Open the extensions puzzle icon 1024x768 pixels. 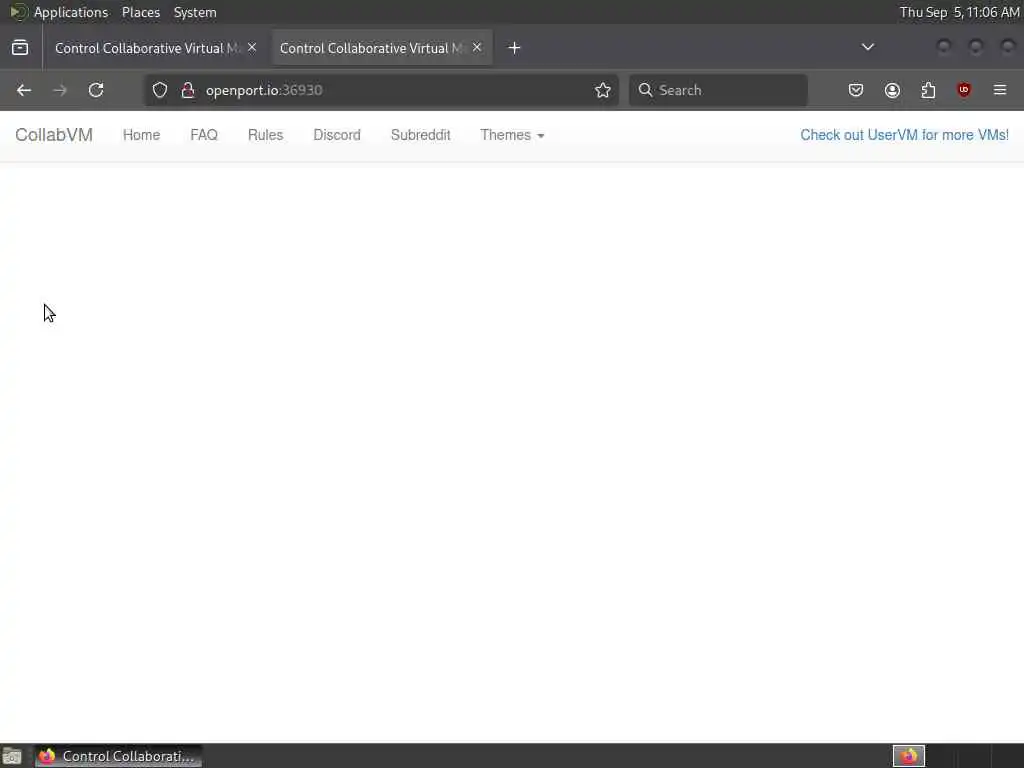(928, 90)
